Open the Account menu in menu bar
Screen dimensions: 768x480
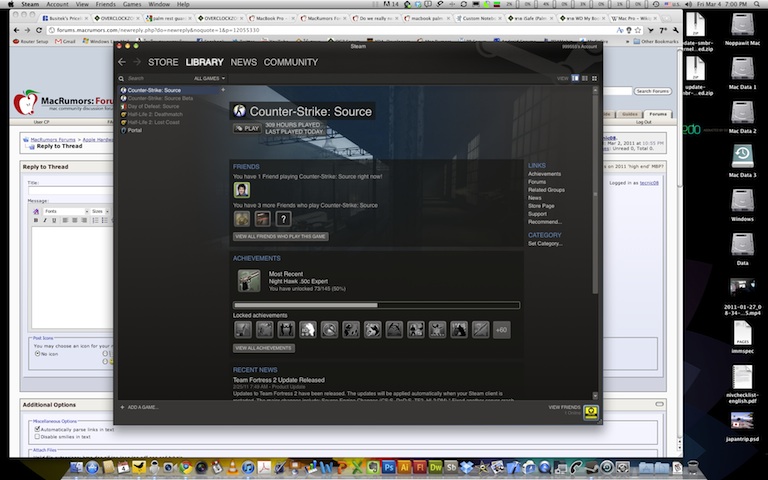point(57,4)
